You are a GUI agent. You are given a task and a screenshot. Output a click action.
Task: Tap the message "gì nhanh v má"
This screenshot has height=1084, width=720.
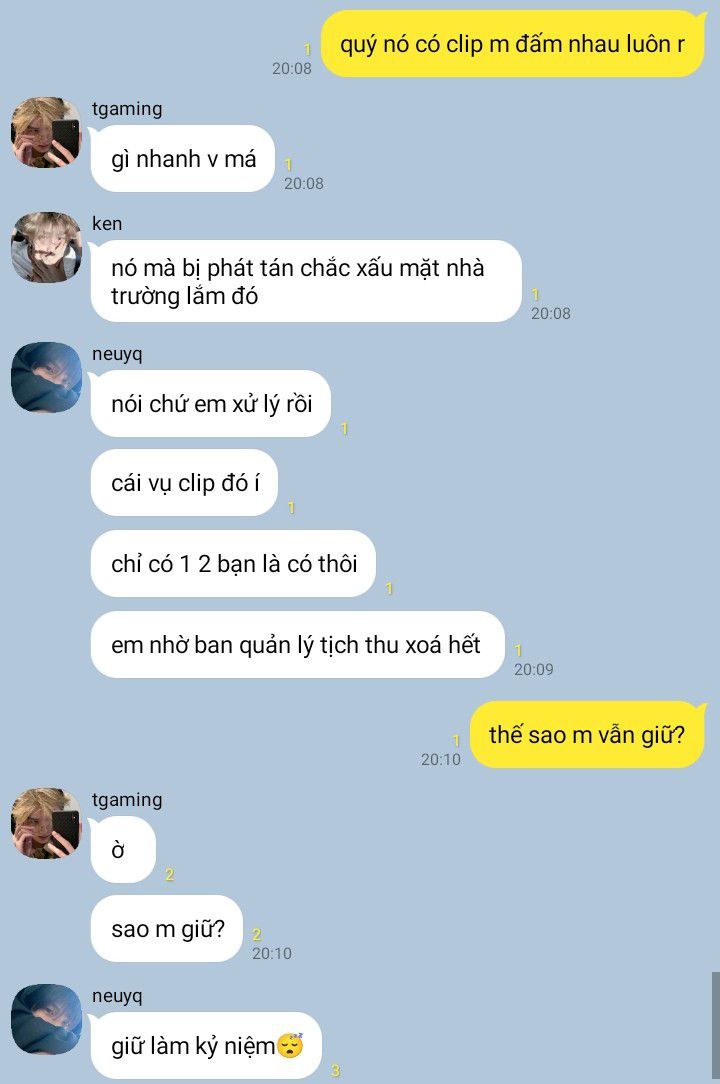click(x=183, y=159)
